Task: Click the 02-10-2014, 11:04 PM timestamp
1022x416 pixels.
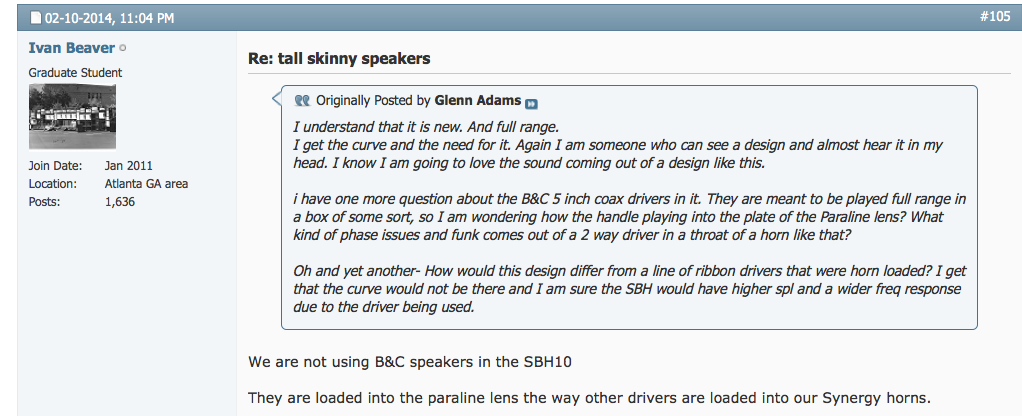Action: coord(109,18)
